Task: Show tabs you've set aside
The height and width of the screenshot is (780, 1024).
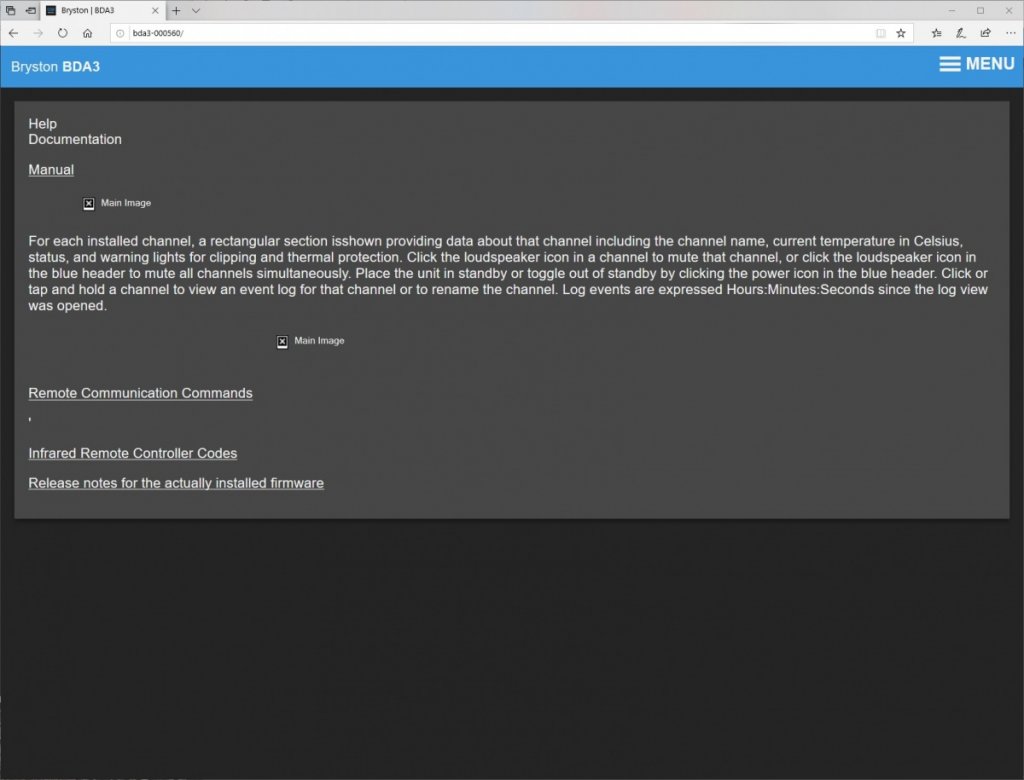Action: [x=10, y=10]
